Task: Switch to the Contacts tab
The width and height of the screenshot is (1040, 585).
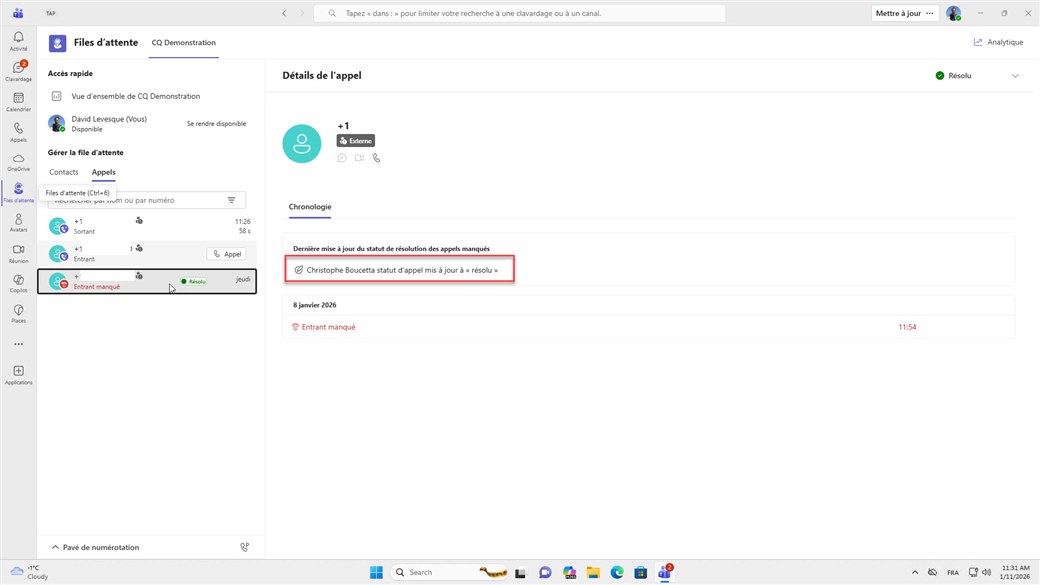Action: pos(64,172)
